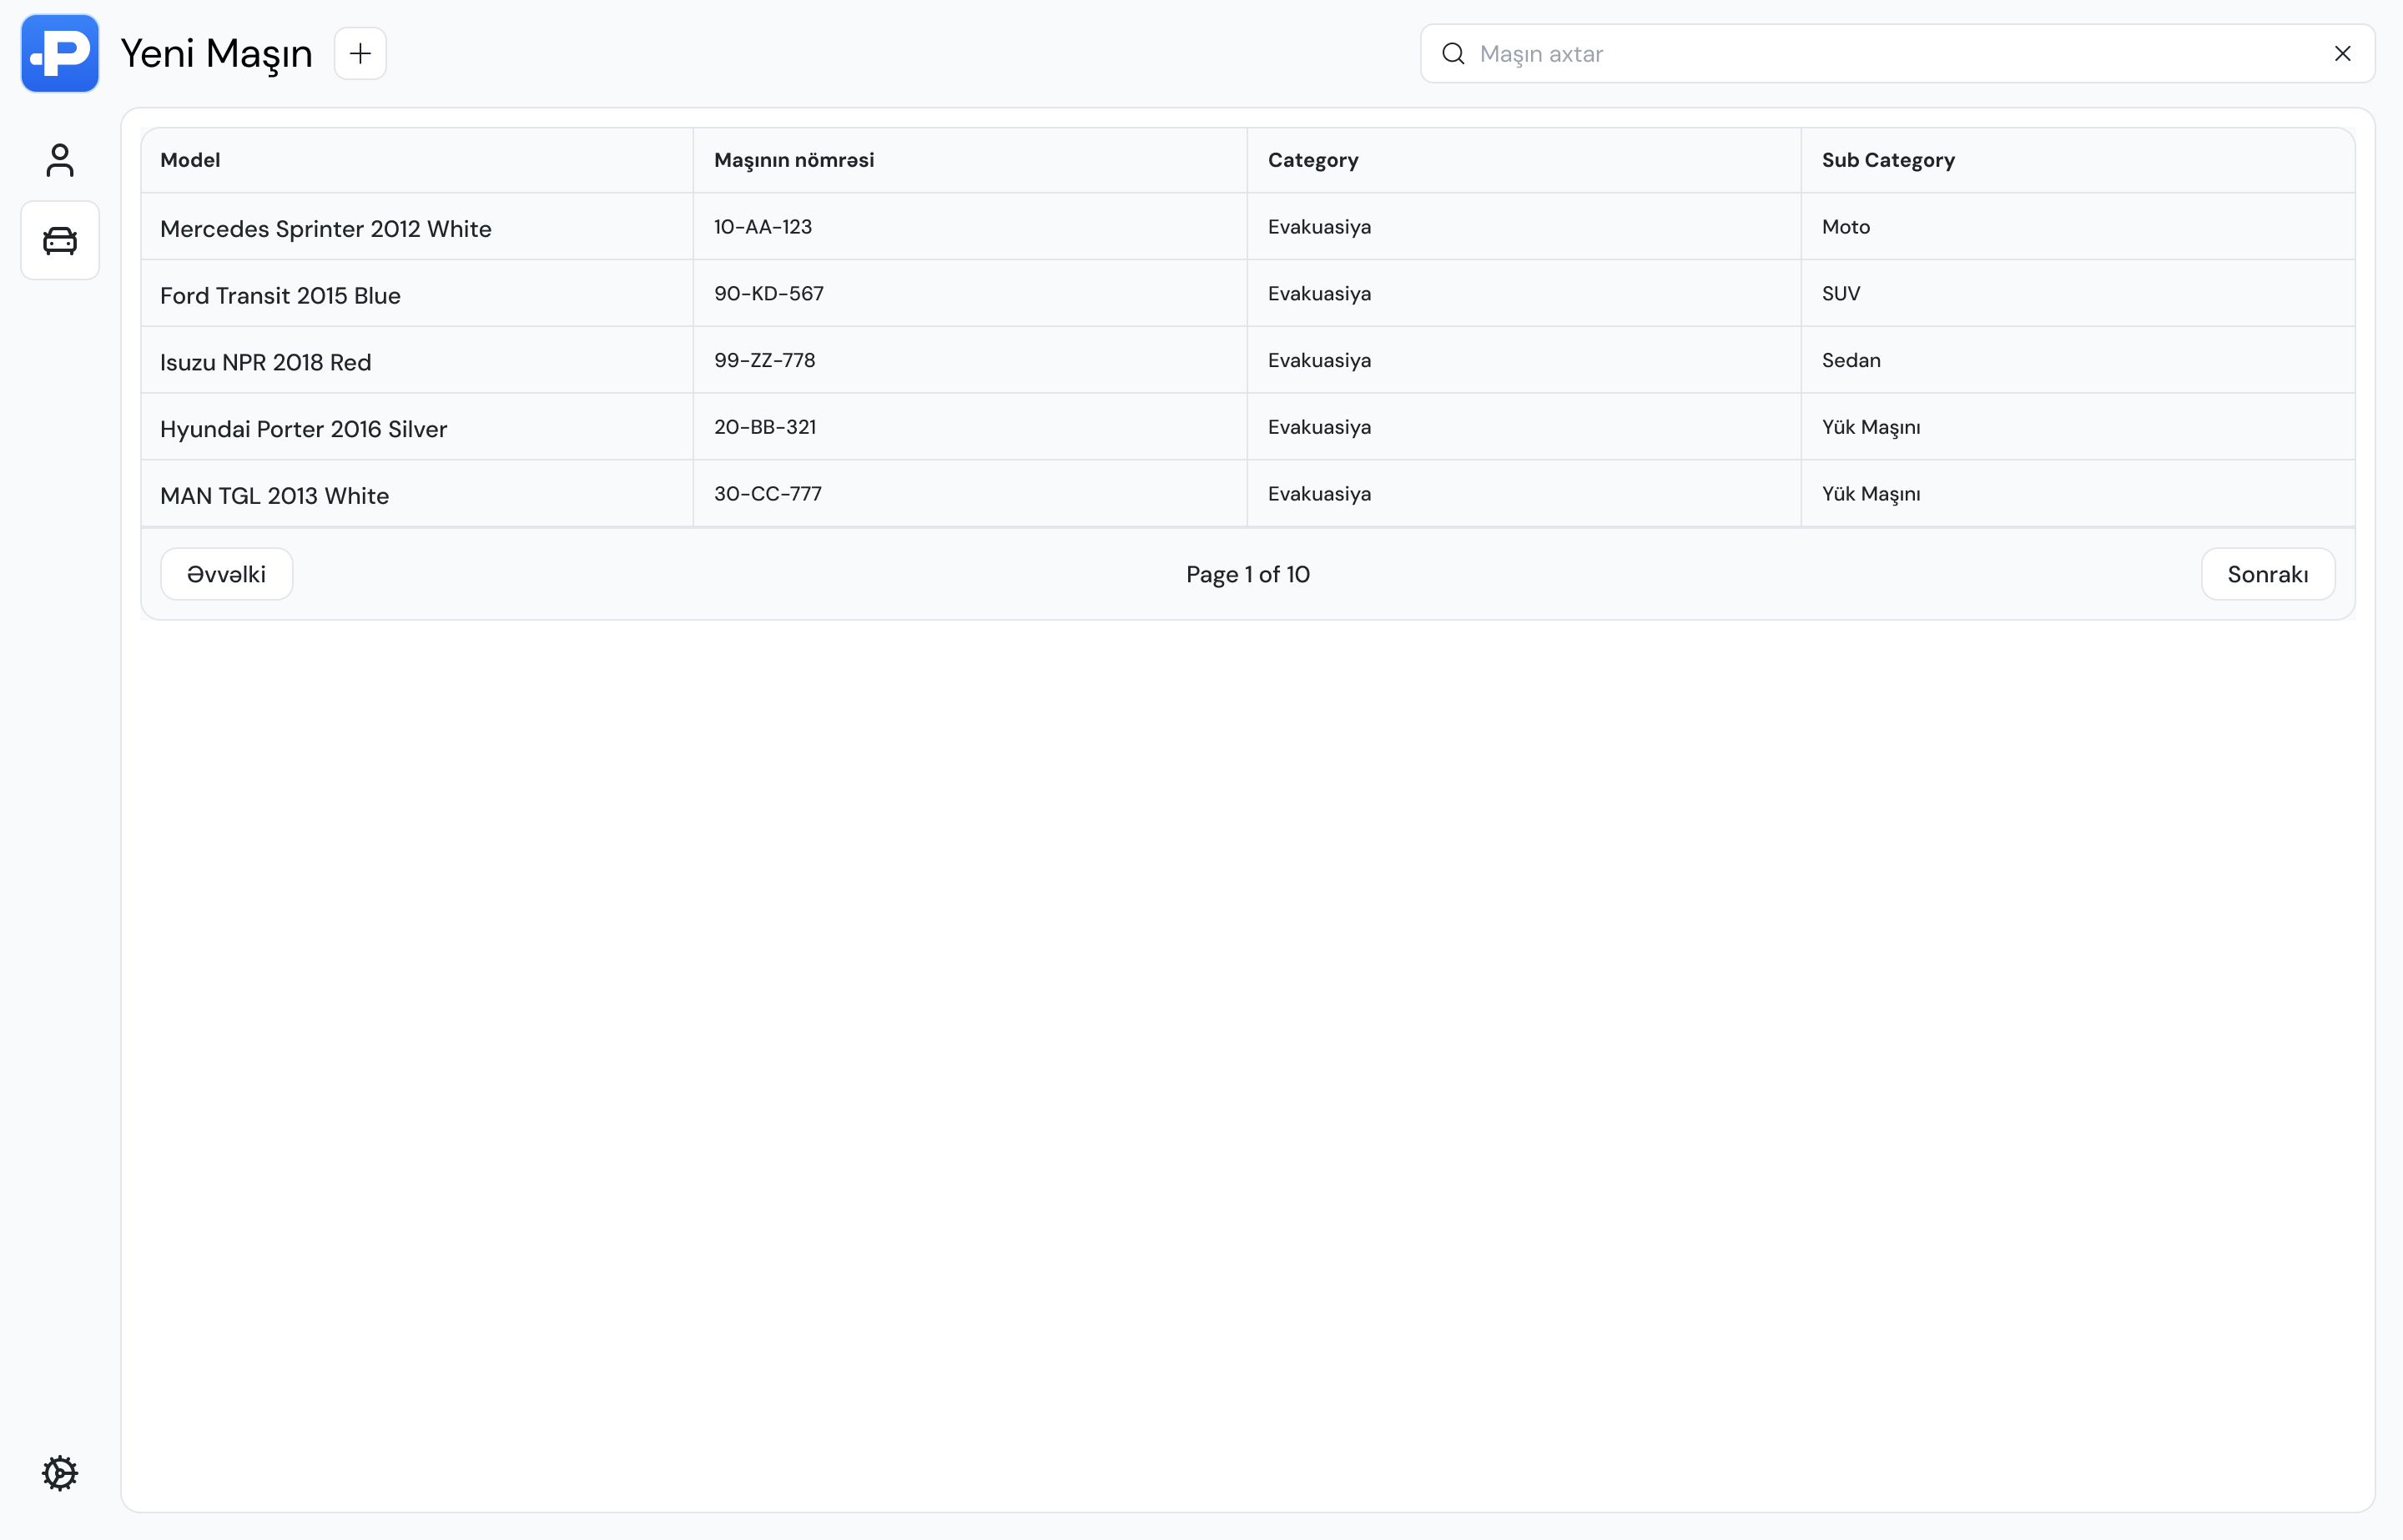Select the car icon in sidebar
Viewport: 2403px width, 1540px height.
pyautogui.click(x=60, y=240)
